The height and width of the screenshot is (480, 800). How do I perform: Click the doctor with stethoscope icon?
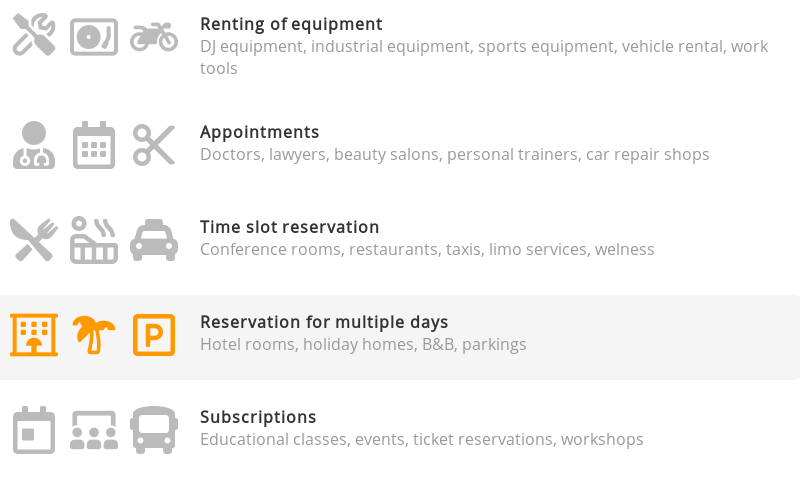[x=34, y=145]
